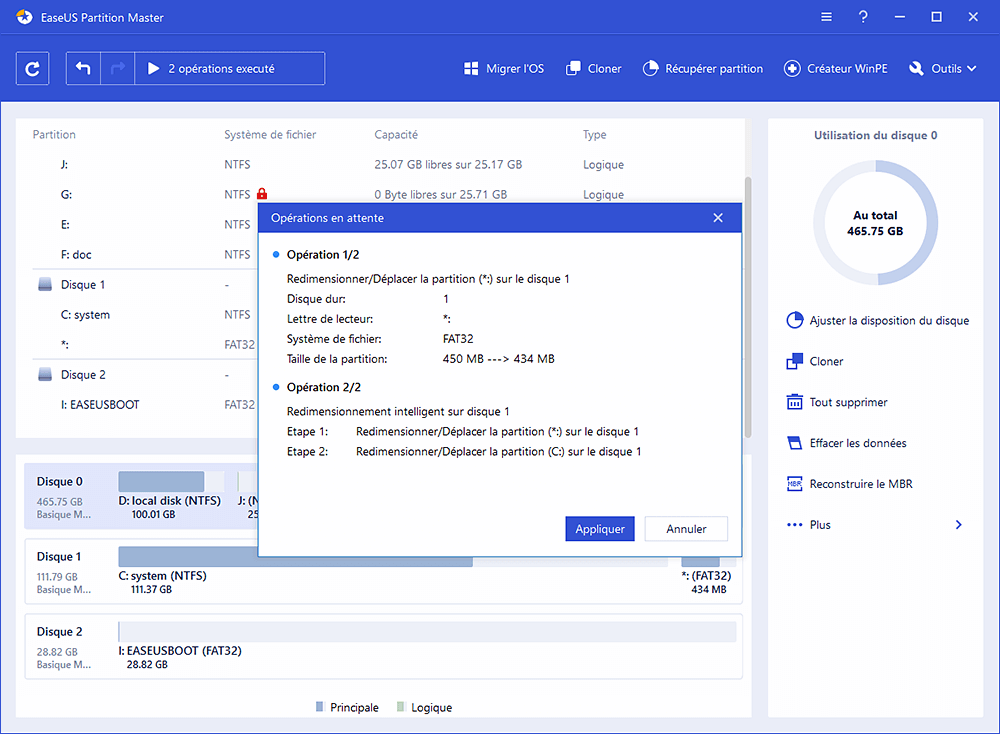This screenshot has width=1000, height=734.
Task: Undo the last operation with the back arrow
Action: pyautogui.click(x=83, y=68)
